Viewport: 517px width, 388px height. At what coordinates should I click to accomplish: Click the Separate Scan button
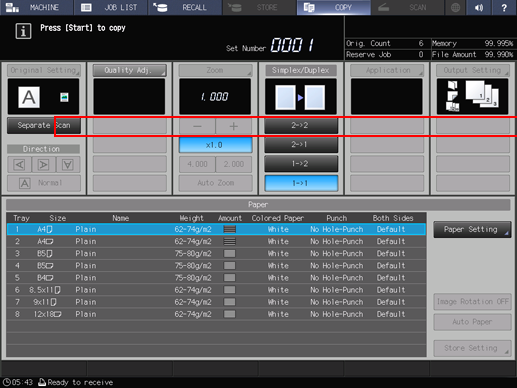tap(44, 126)
